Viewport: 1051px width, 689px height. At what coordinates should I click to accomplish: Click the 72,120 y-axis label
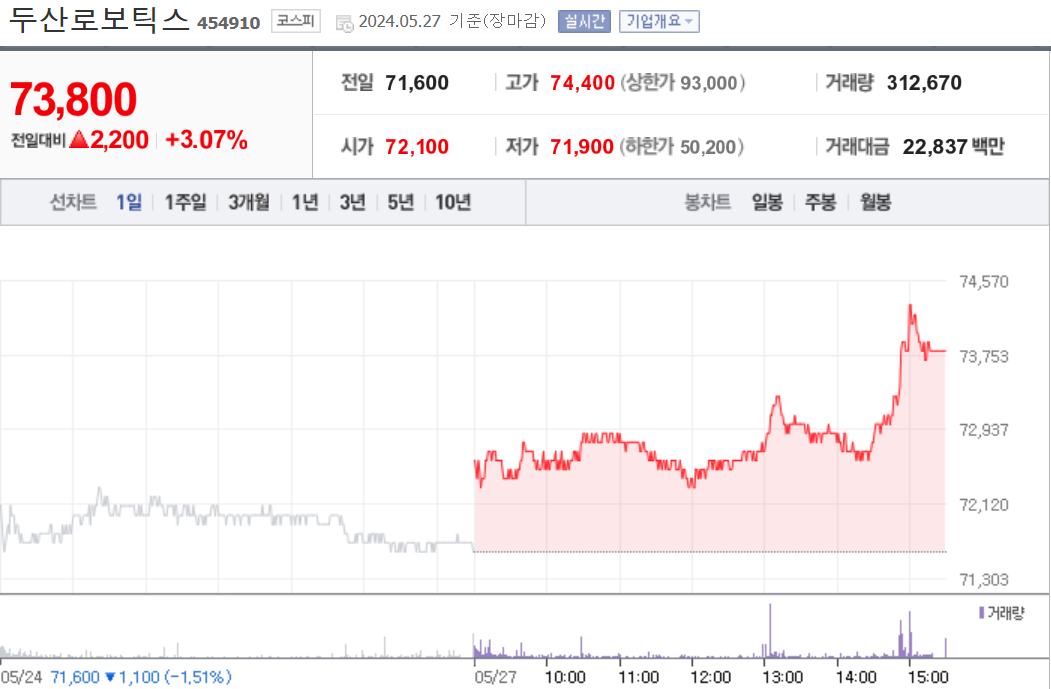983,505
